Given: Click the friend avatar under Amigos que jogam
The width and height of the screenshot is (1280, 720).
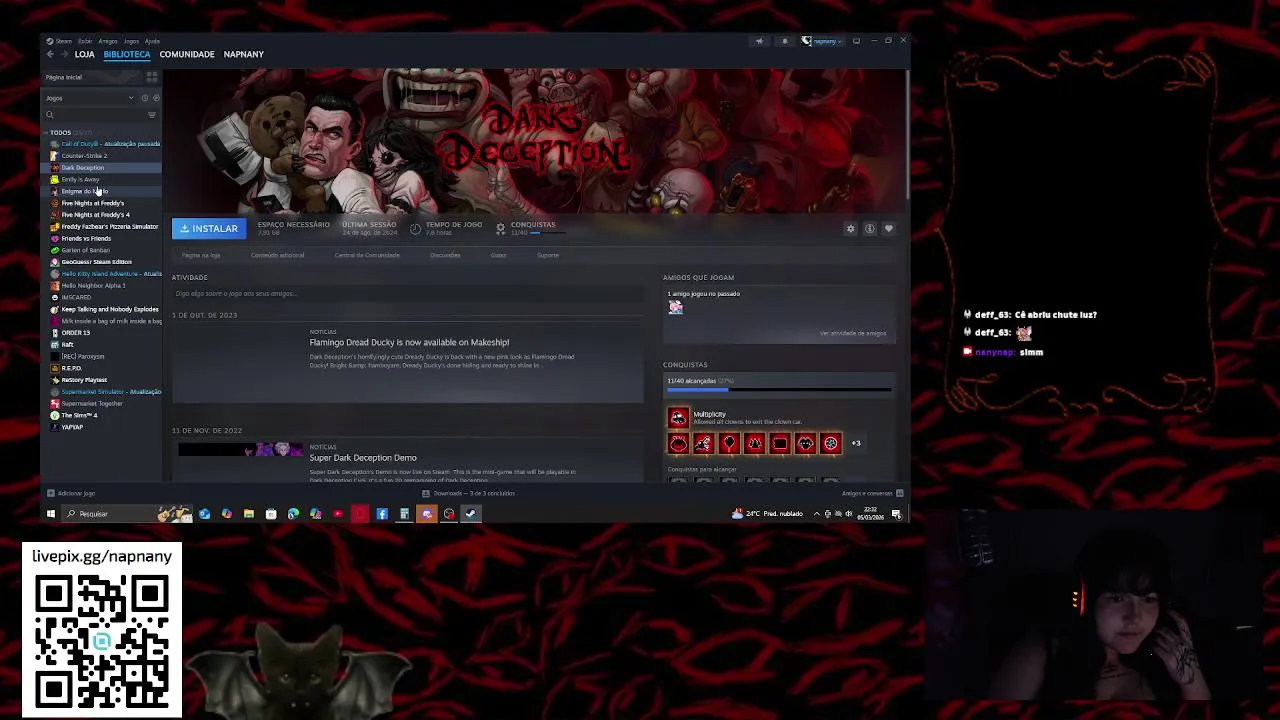Looking at the screenshot, I should [x=676, y=308].
